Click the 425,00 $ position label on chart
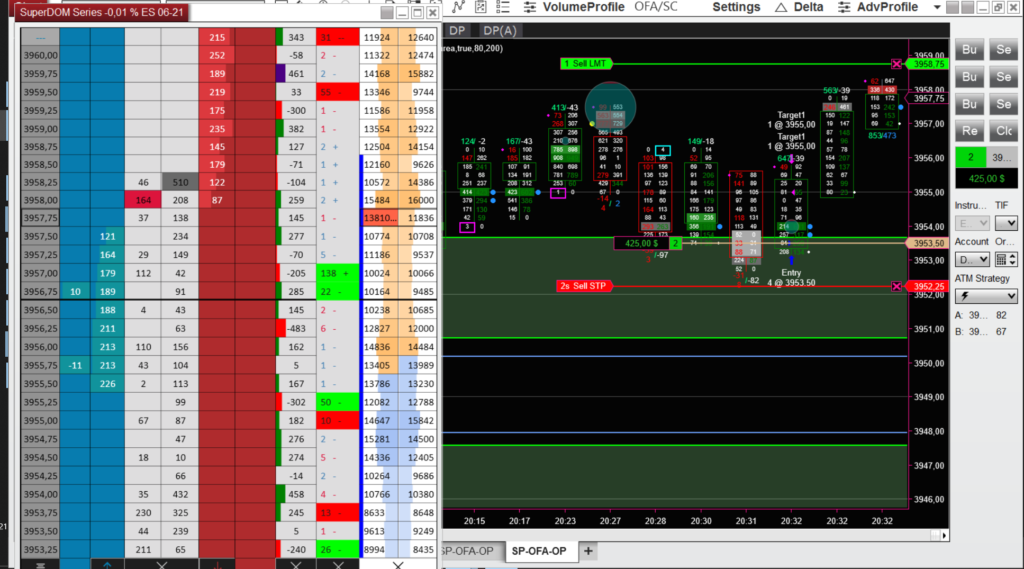 [x=642, y=243]
